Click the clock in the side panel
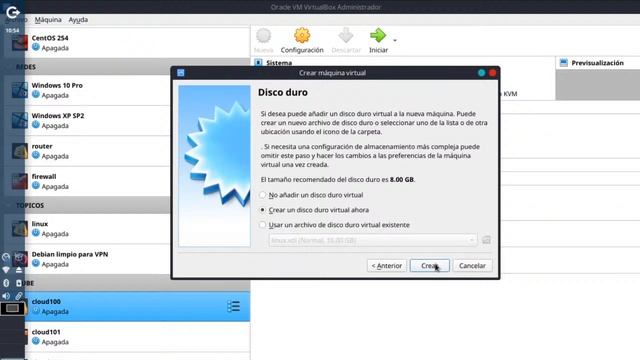Image resolution: width=640 pixels, height=360 pixels. 12,31
